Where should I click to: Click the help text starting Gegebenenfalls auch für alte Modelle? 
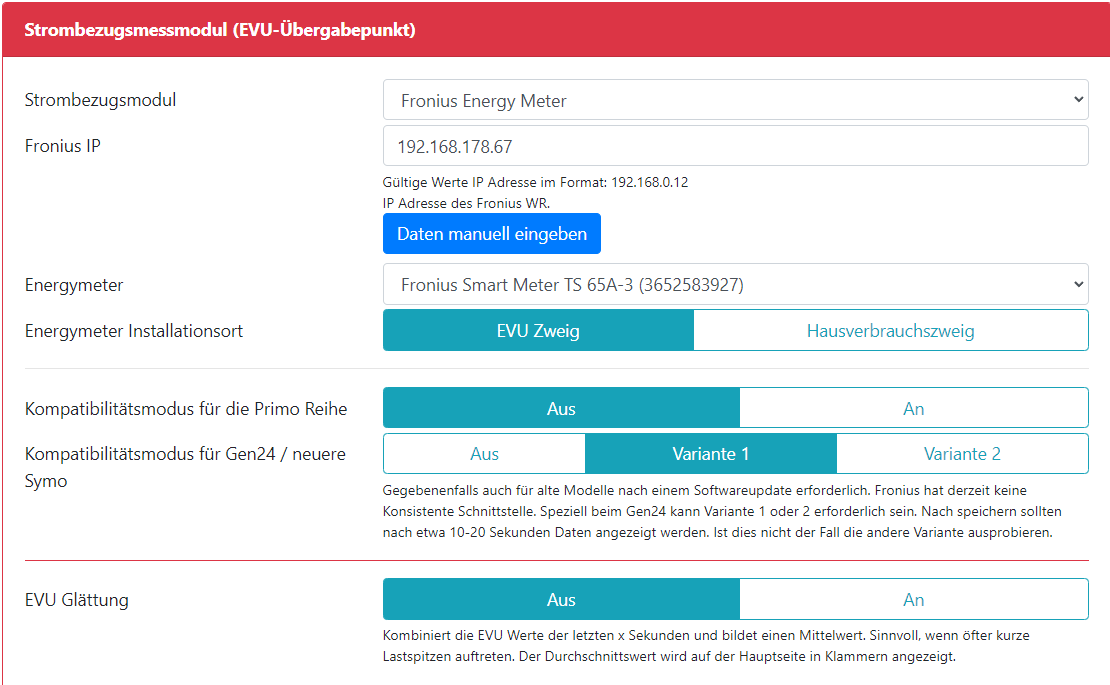point(722,511)
